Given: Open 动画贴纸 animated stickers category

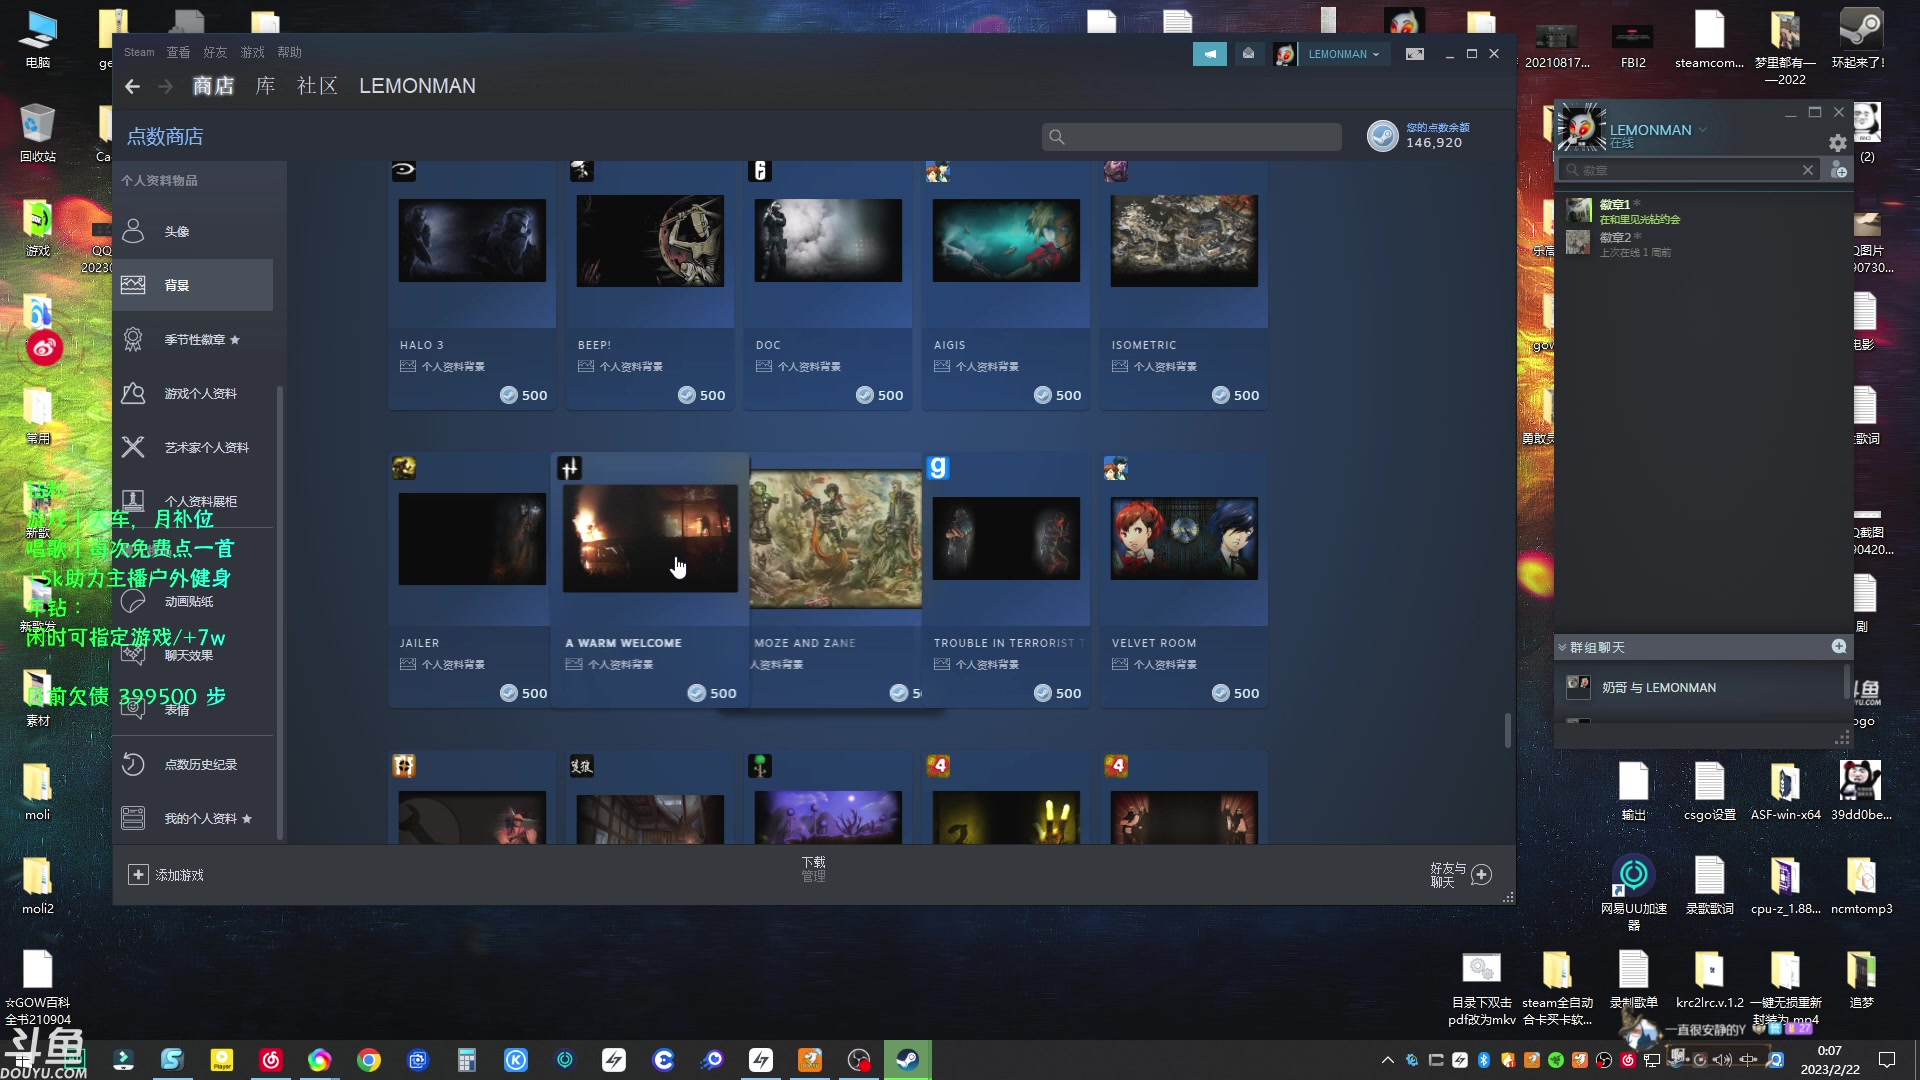Looking at the screenshot, I should click(193, 601).
